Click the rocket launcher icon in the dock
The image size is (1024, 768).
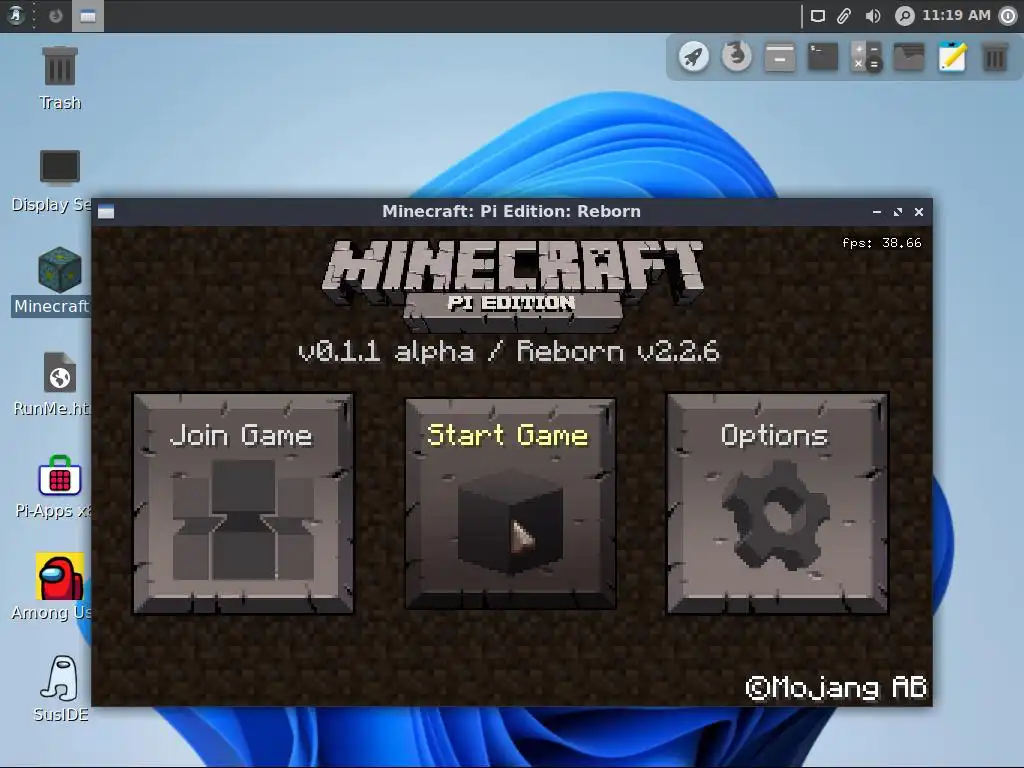(694, 57)
